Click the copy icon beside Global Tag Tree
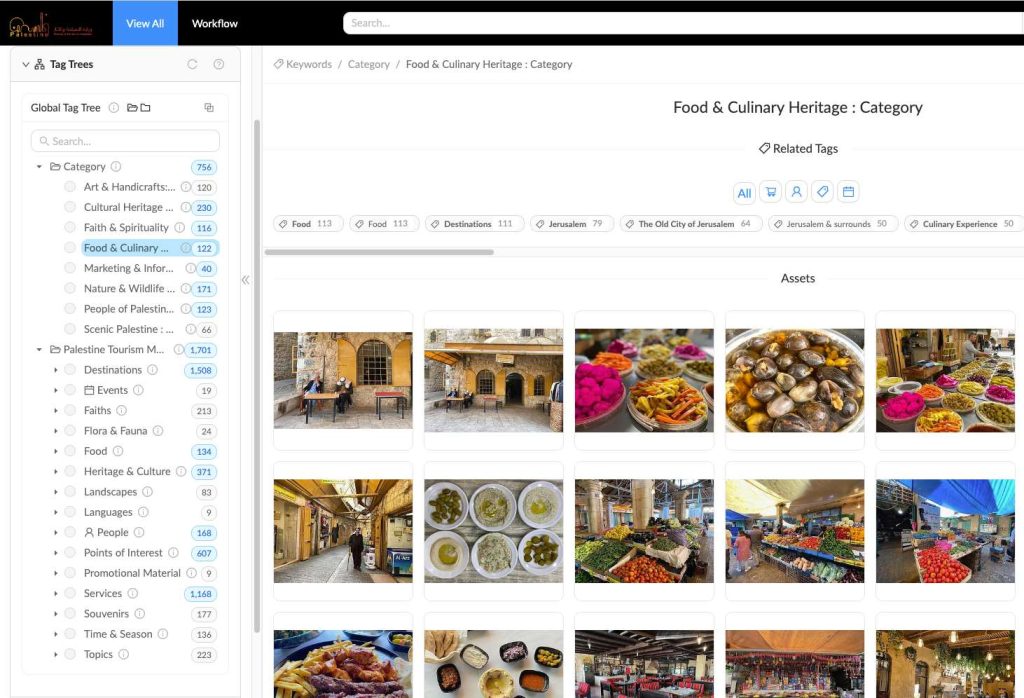This screenshot has height=698, width=1024. (x=209, y=108)
